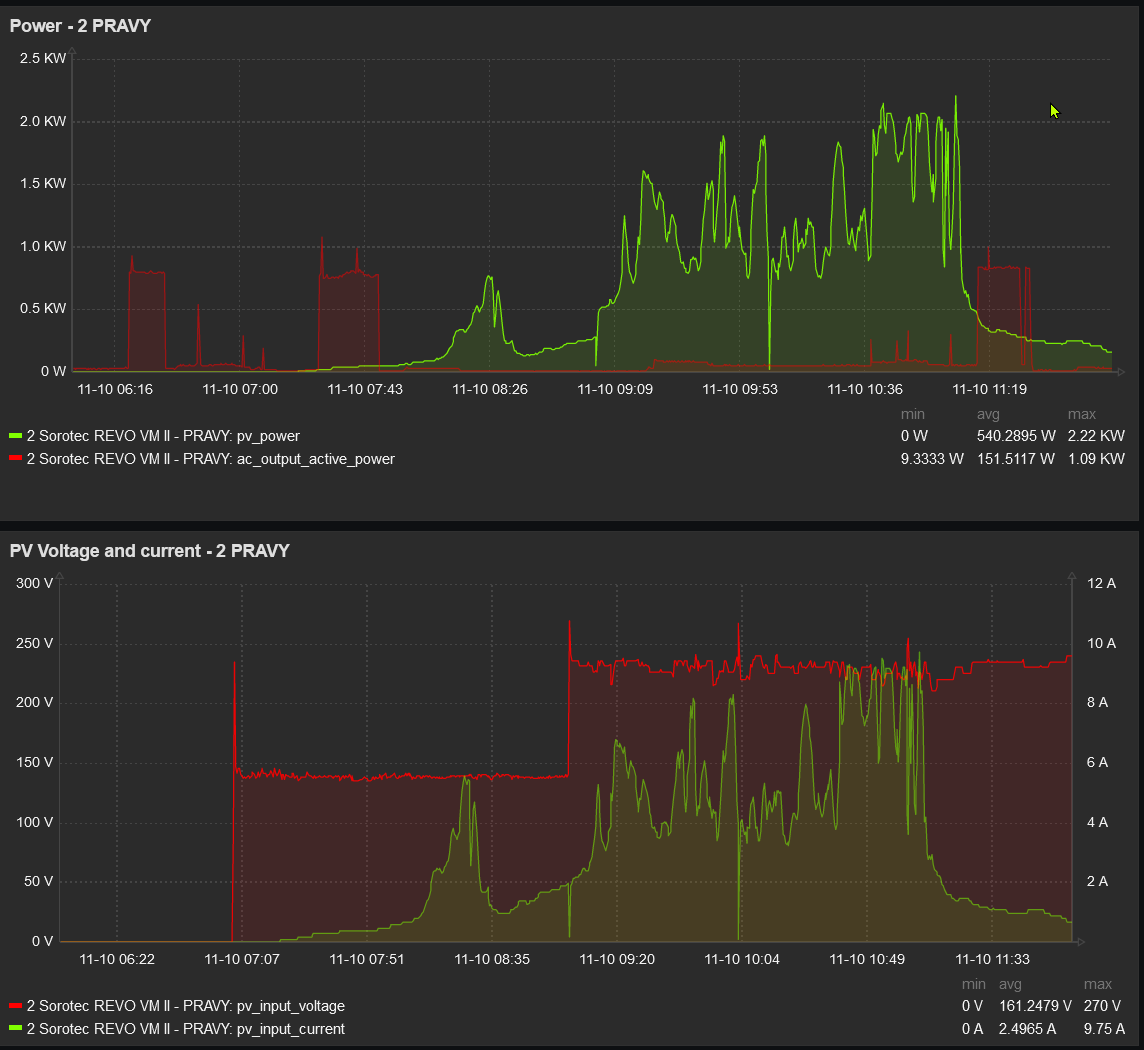Toggle the ac_output_active_power legend series

click(210, 459)
